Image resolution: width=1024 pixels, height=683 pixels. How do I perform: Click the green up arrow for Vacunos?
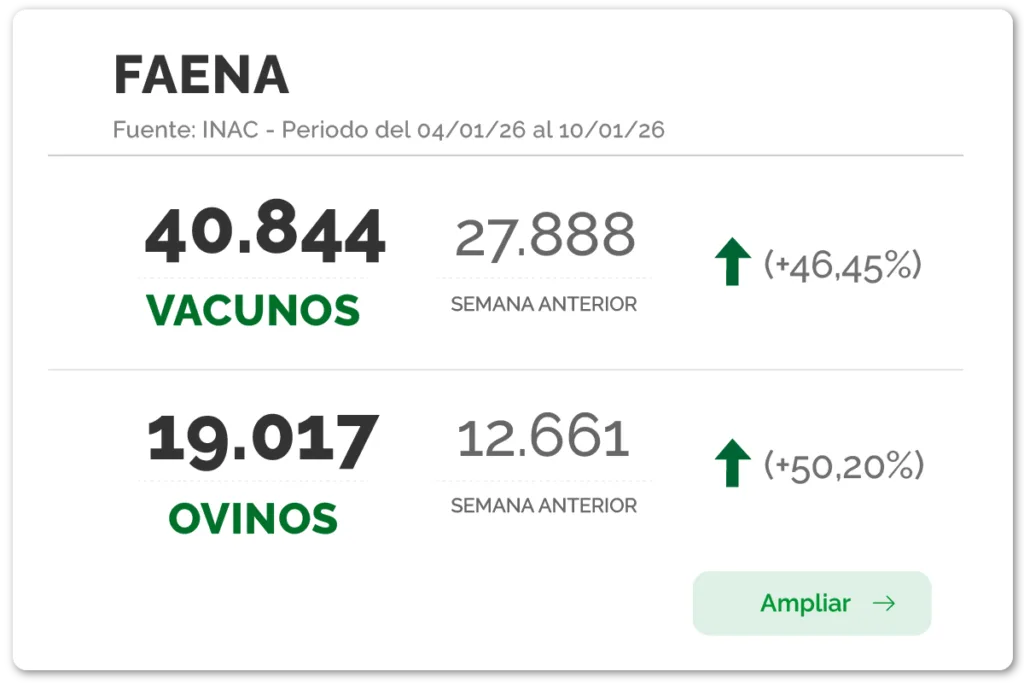[x=733, y=262]
